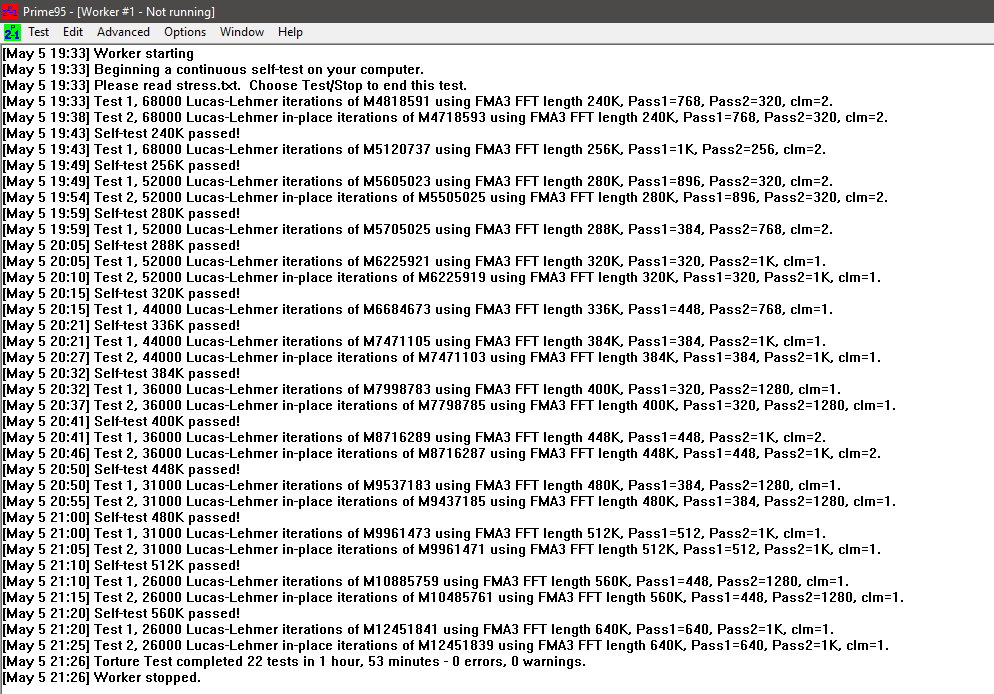Click the Test 1 M12451841 log line
The image size is (994, 694).
click(x=418, y=629)
